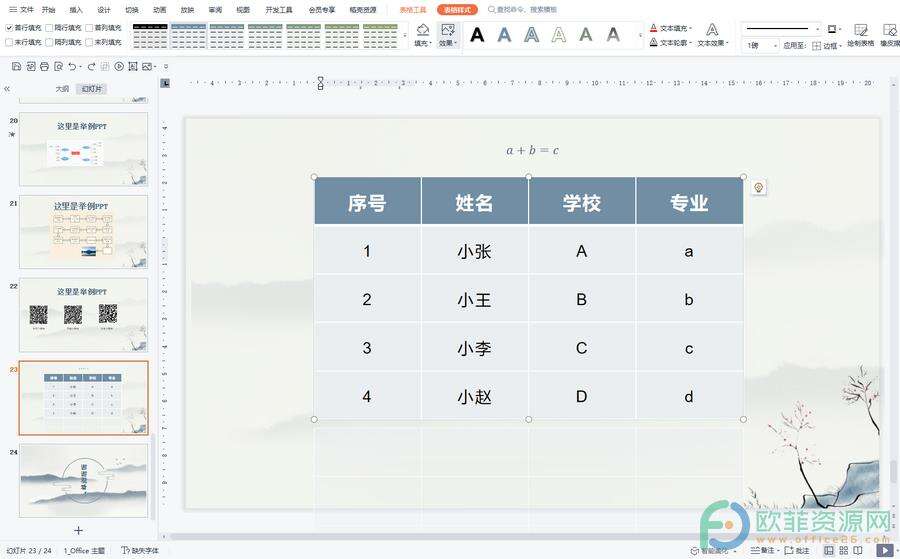Collapse the slide panel with double chevron
The height and width of the screenshot is (559, 900).
click(x=7, y=89)
